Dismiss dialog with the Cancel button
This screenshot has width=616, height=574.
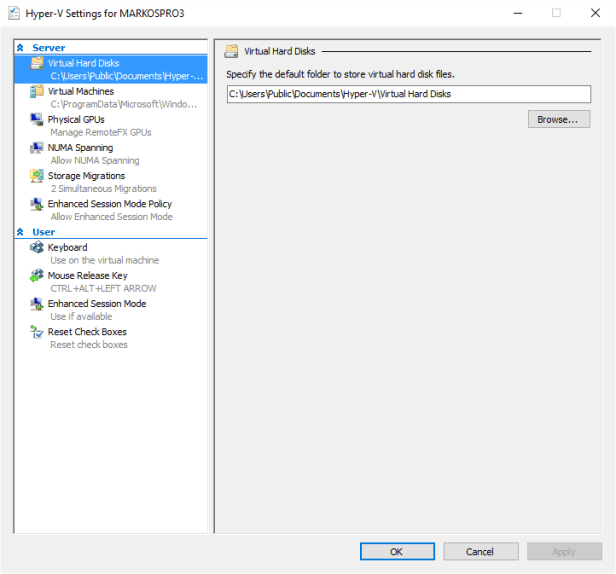point(480,551)
